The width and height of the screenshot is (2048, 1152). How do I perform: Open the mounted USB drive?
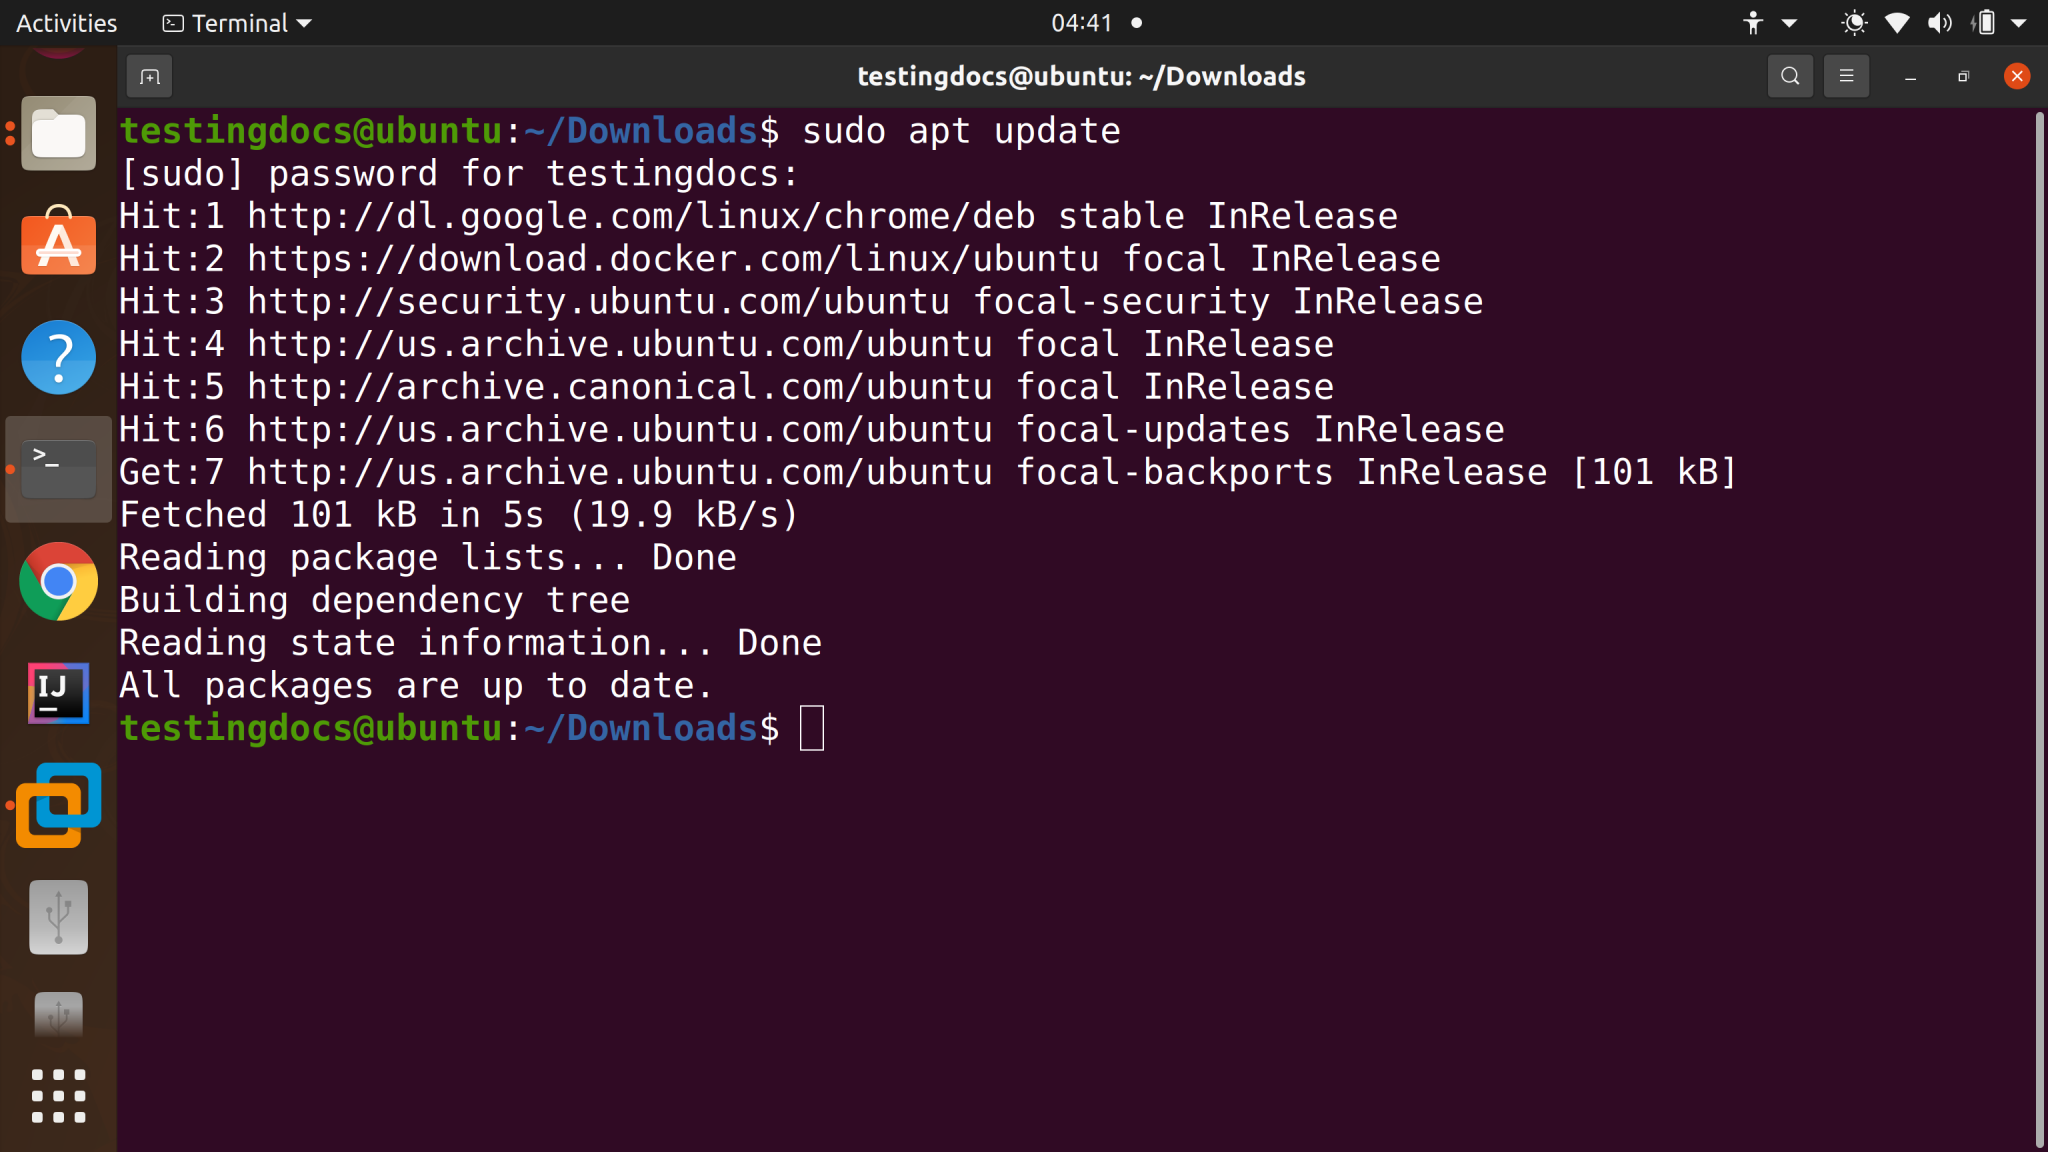pyautogui.click(x=57, y=917)
